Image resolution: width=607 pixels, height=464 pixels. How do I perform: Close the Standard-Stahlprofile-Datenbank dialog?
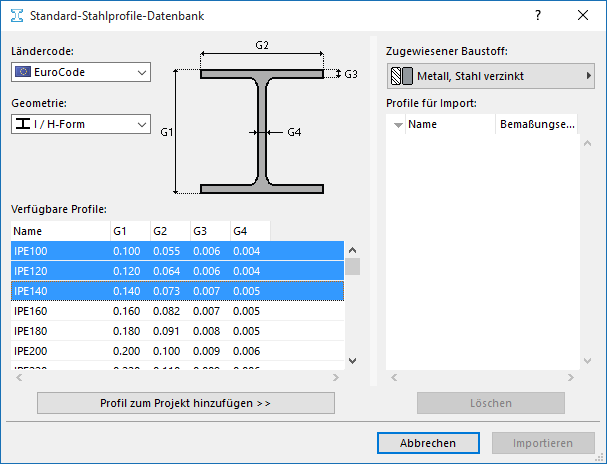click(583, 15)
